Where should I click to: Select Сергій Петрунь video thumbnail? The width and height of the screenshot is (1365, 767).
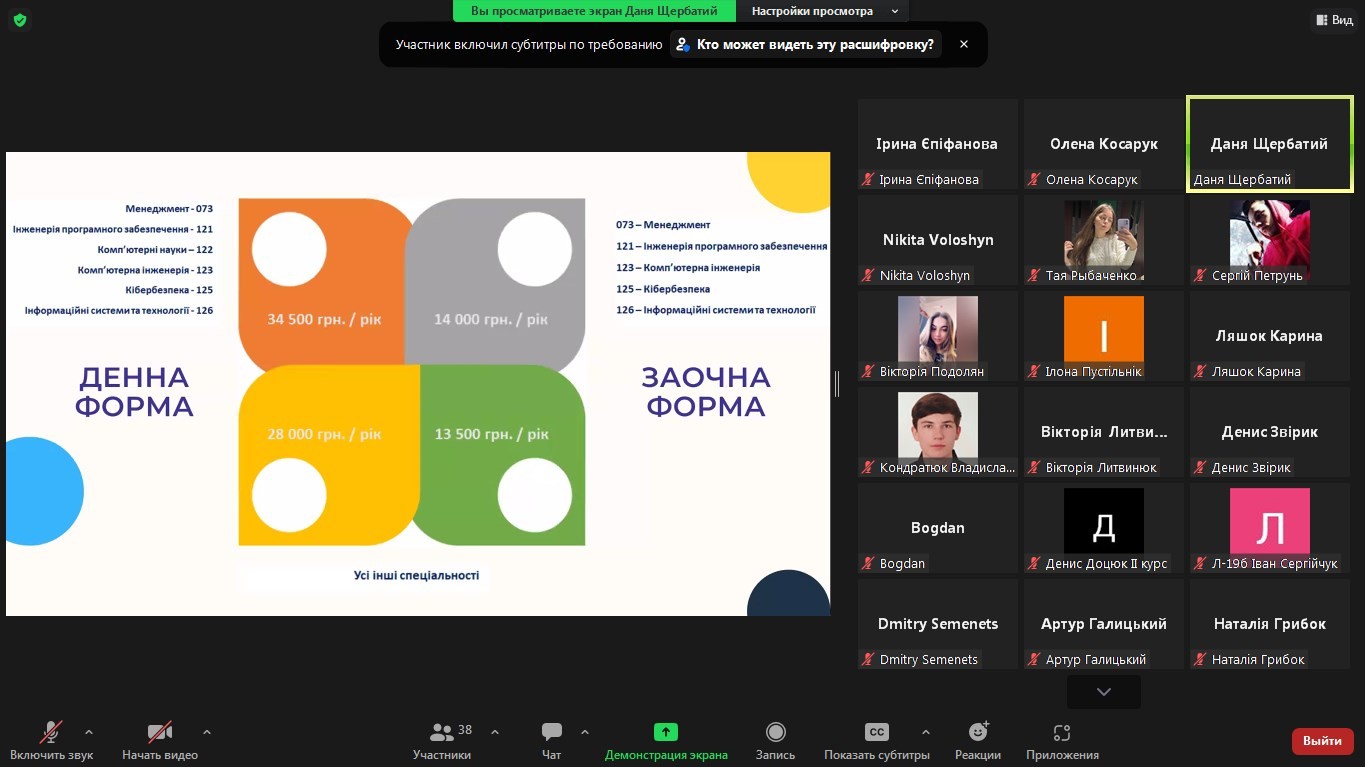[1270, 240]
